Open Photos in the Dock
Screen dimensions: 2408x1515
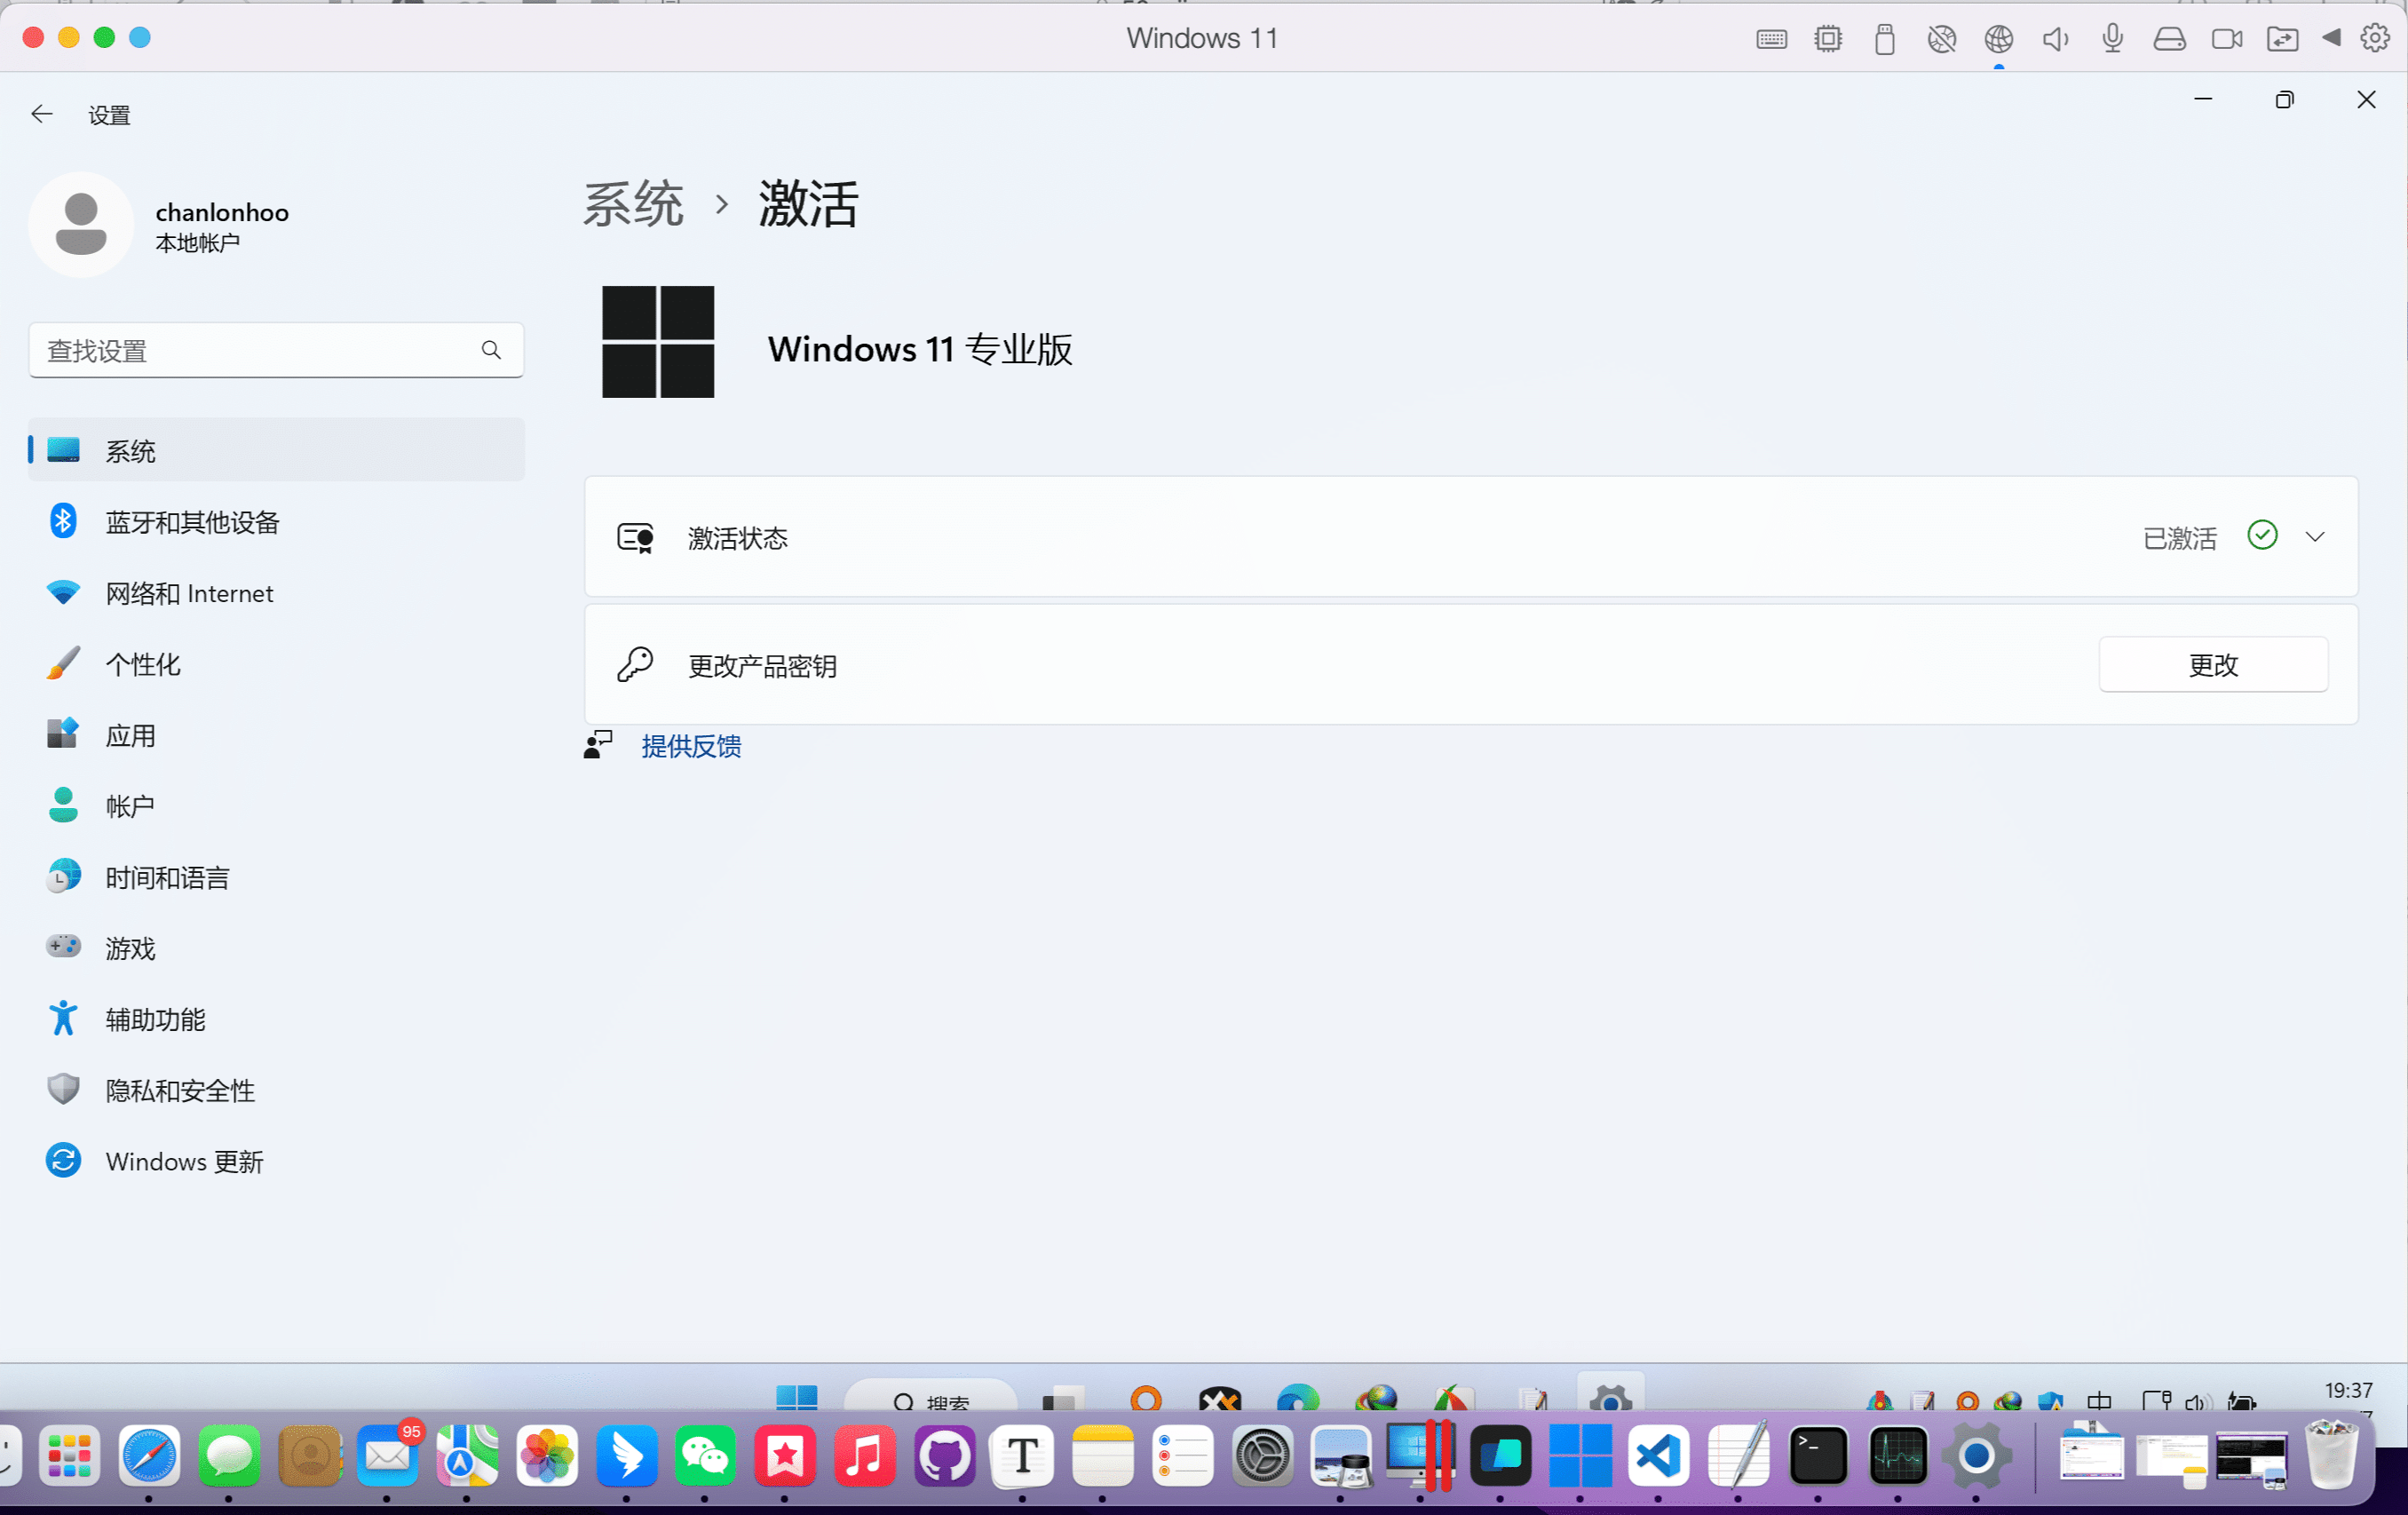tap(547, 1455)
